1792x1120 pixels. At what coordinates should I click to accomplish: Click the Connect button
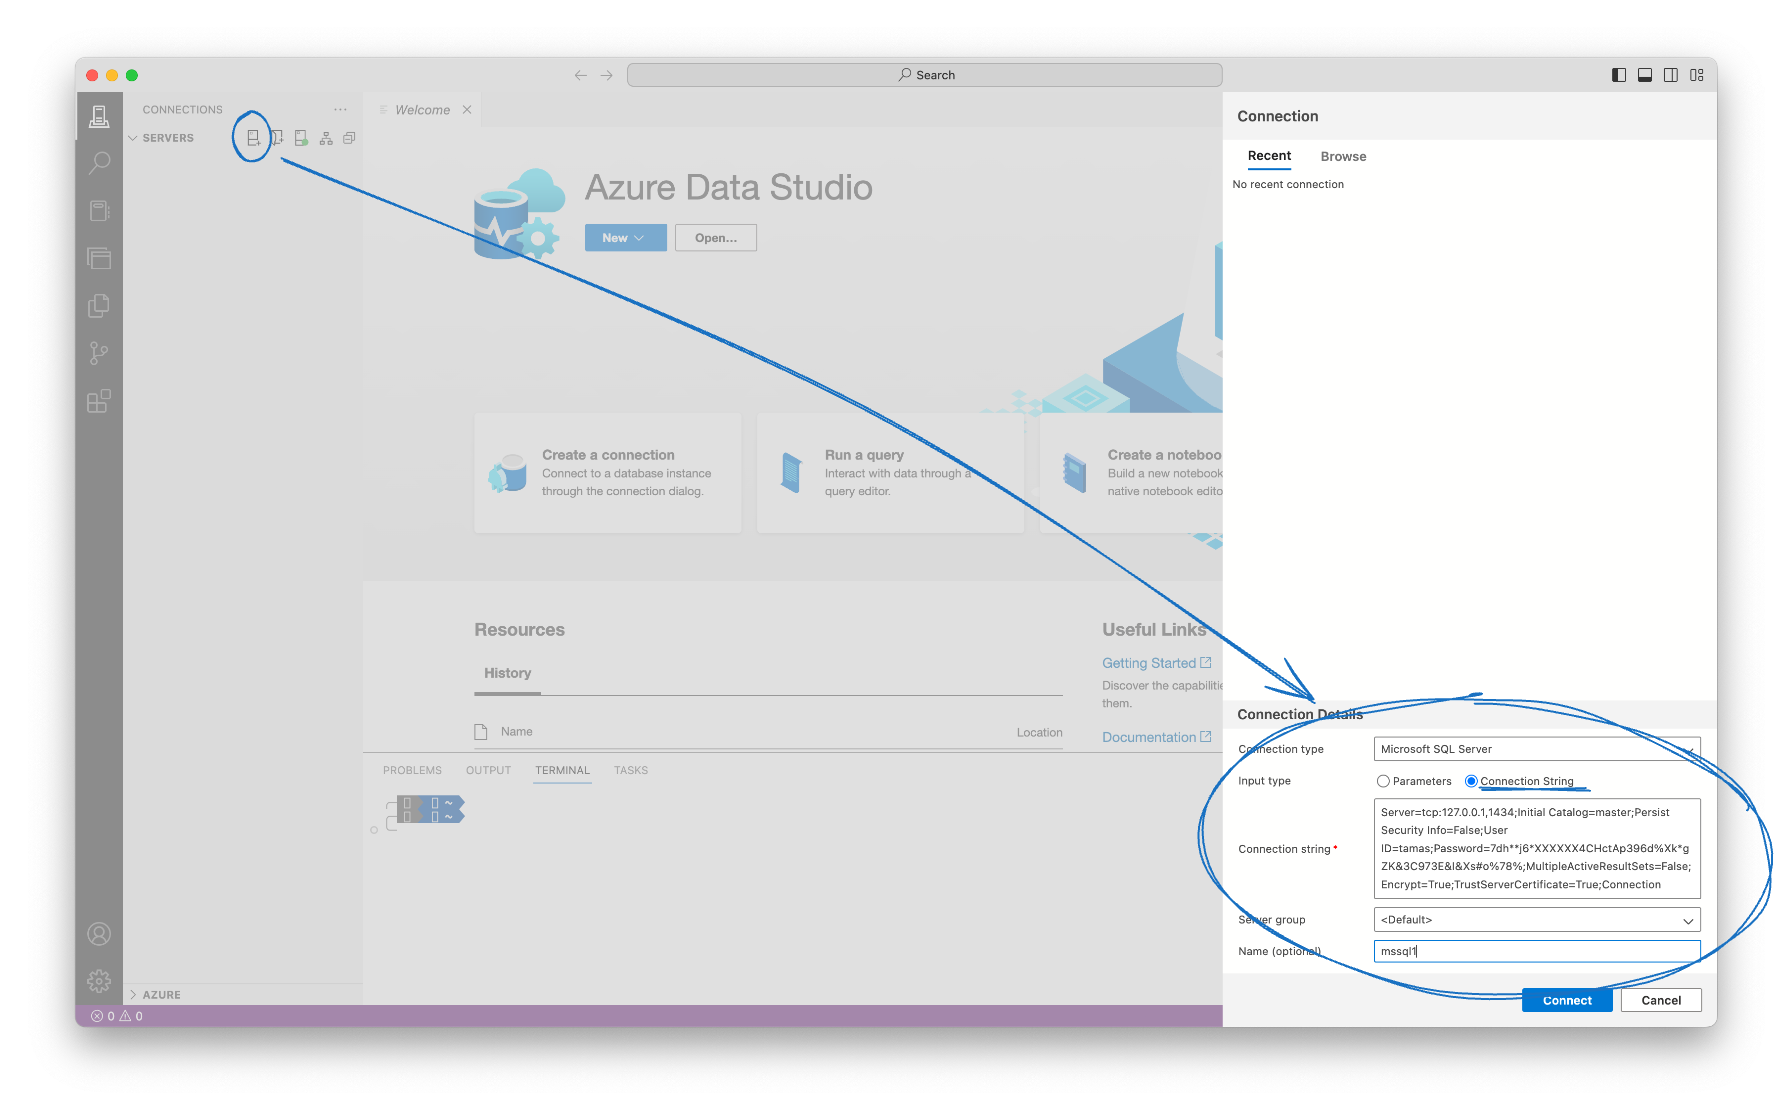(x=1567, y=1000)
